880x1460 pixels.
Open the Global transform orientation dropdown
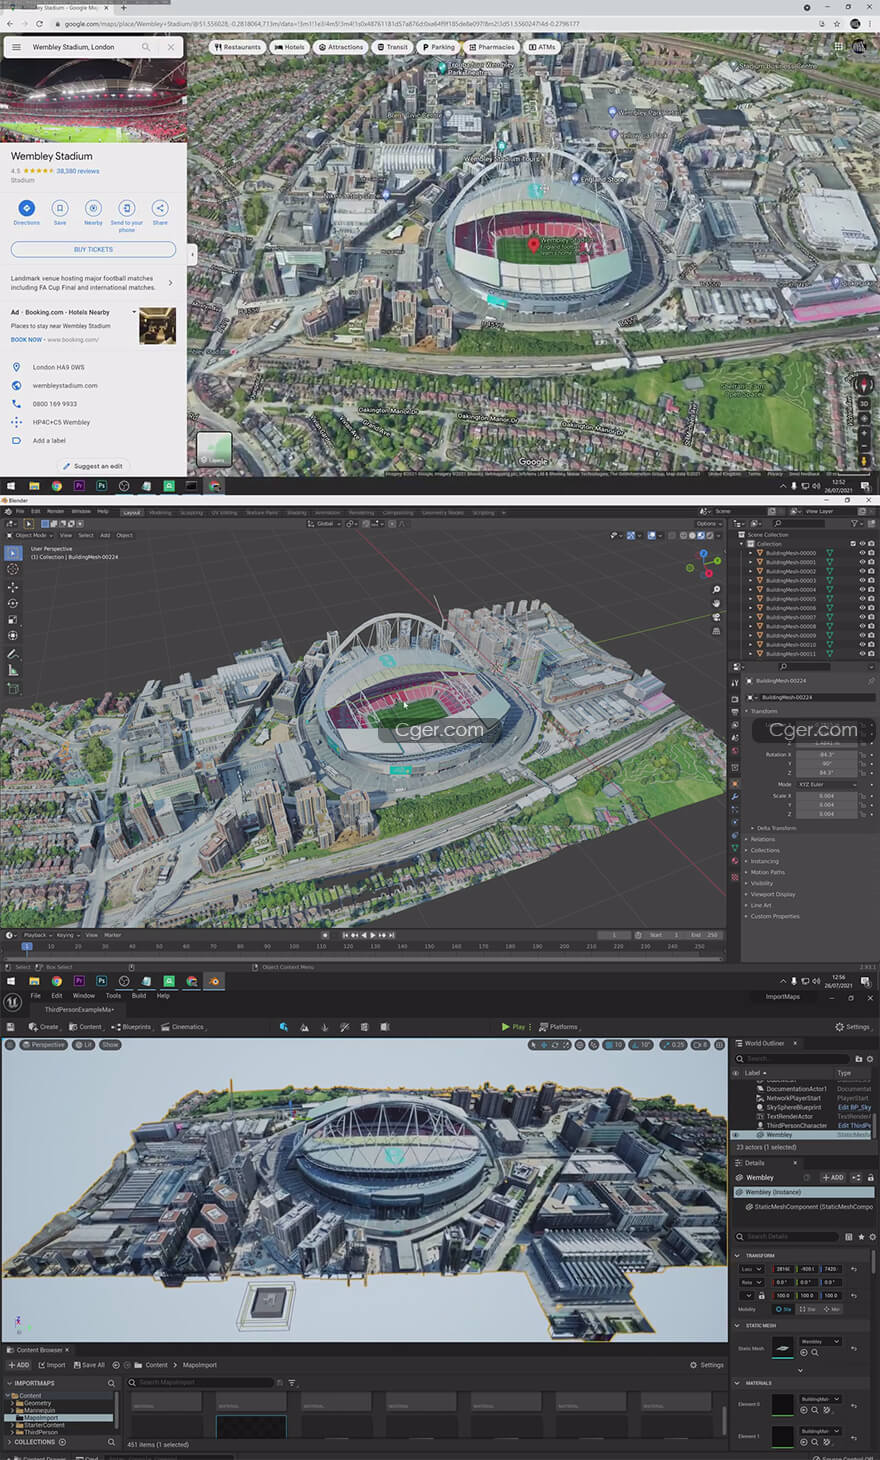[324, 523]
